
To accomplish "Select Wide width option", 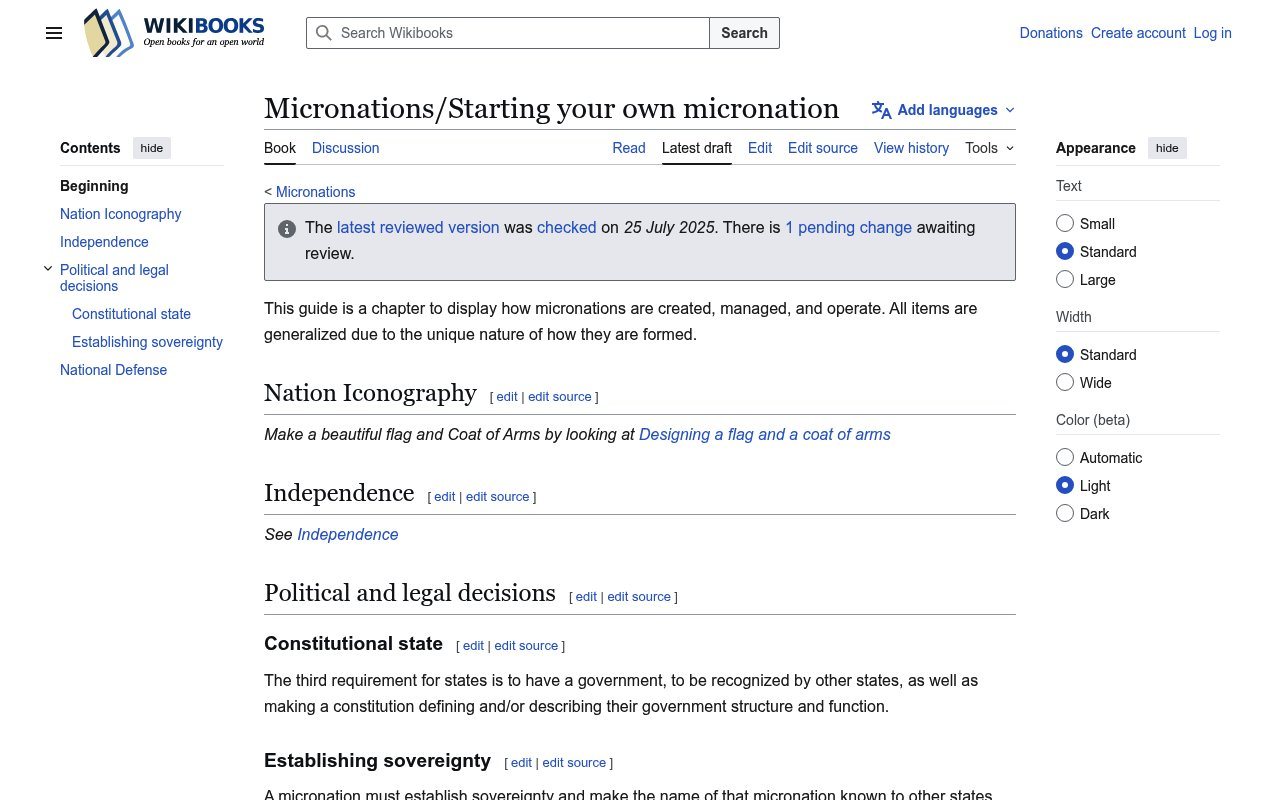I will 1065,383.
